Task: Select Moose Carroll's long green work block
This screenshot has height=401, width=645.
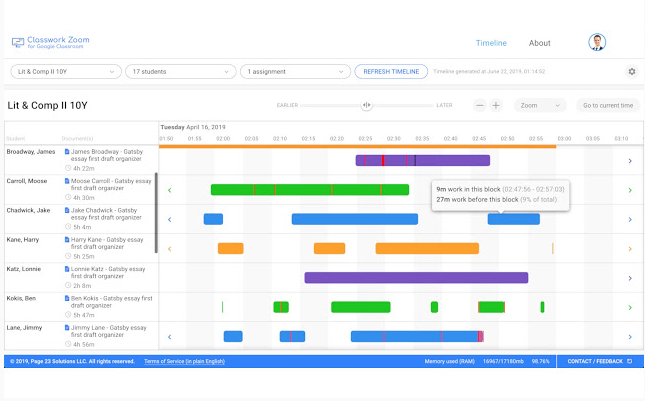Action: click(x=310, y=190)
